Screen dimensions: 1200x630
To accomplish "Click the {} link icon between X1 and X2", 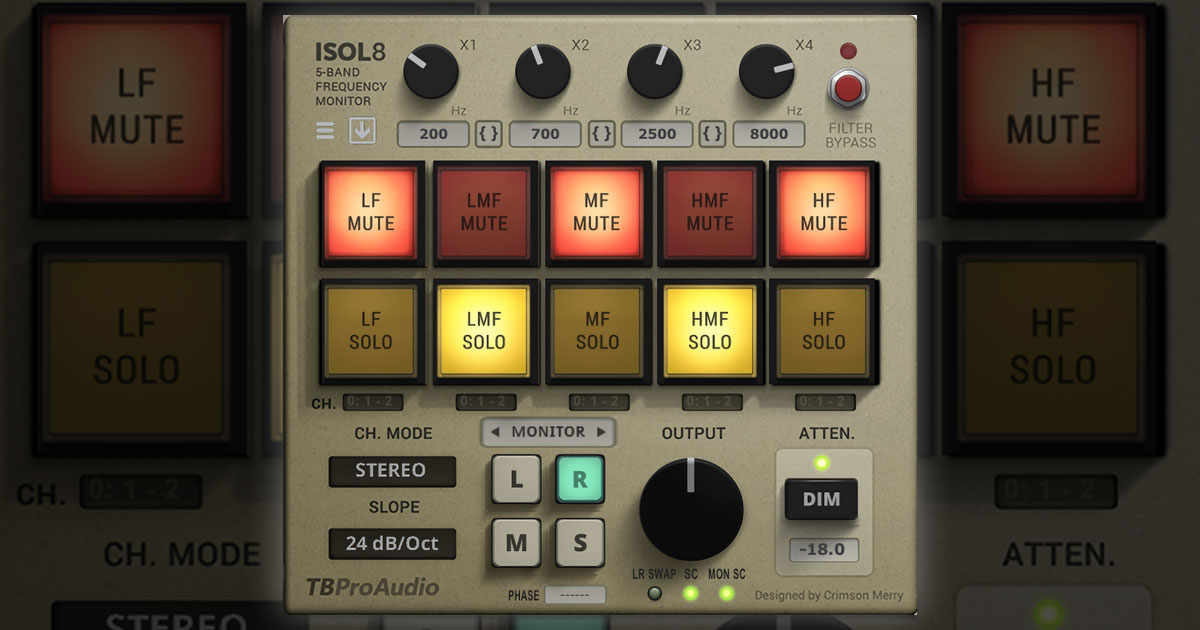I will pos(489,134).
